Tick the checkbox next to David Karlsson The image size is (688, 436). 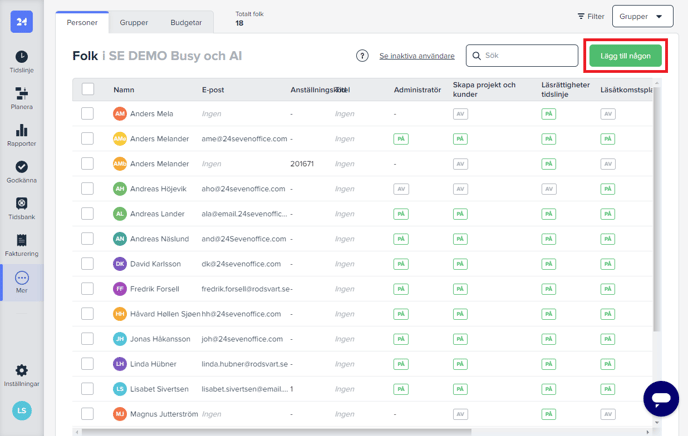(87, 264)
